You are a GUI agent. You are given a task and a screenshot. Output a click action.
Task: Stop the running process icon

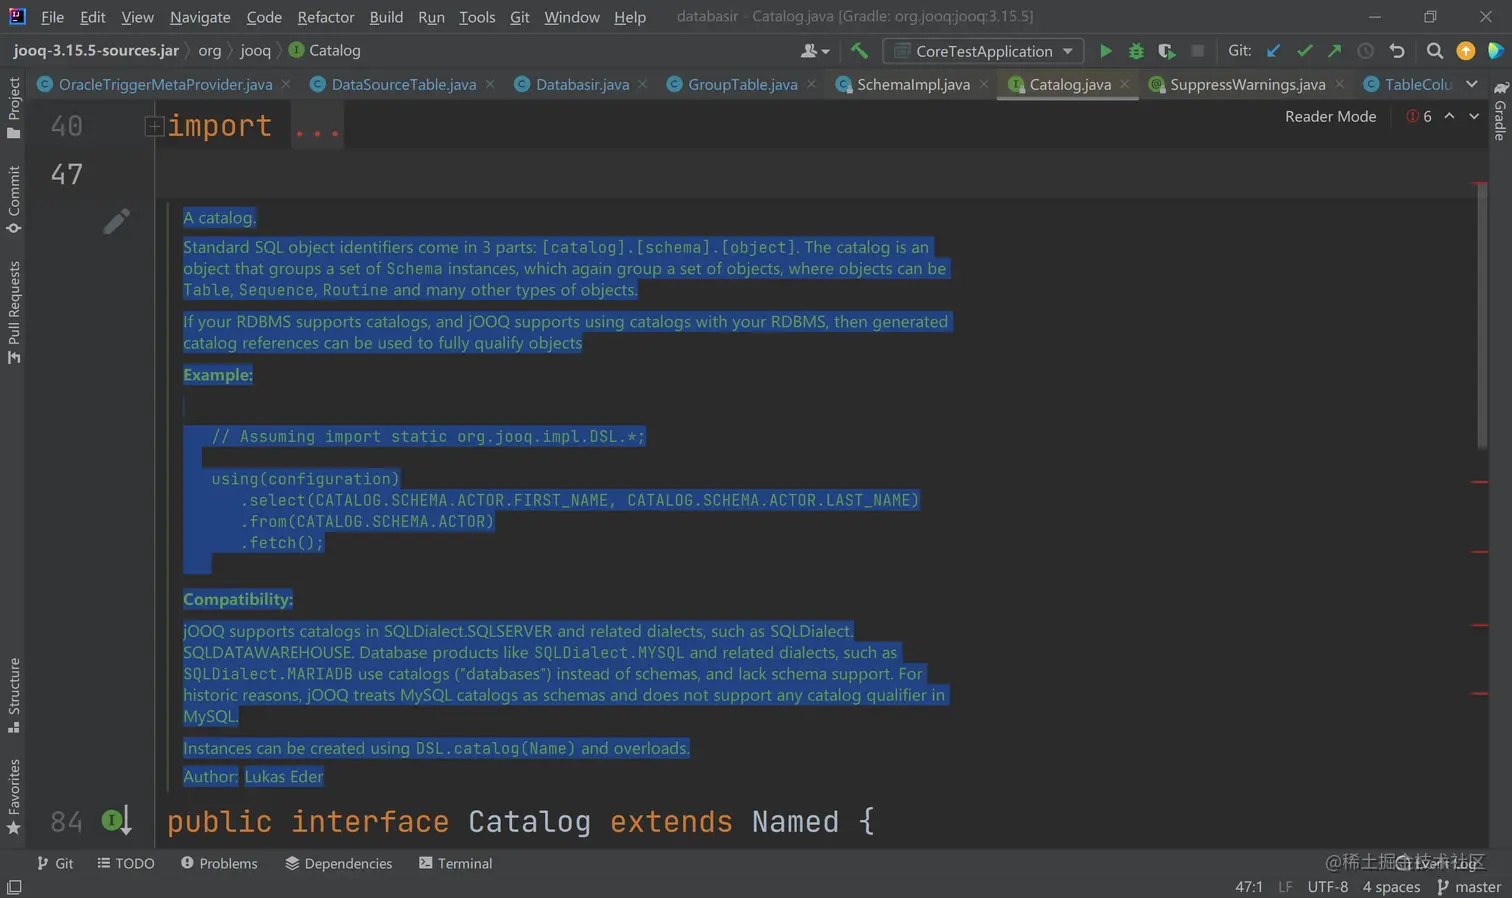(x=1197, y=51)
